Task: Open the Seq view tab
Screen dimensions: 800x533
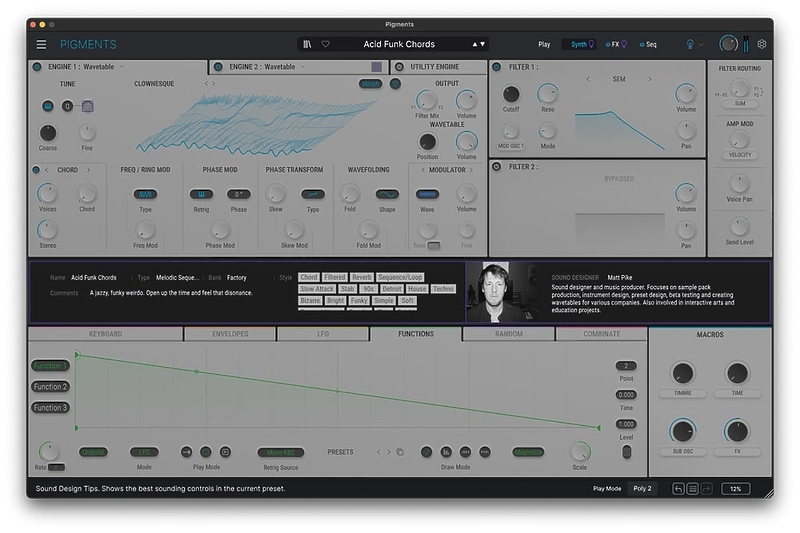Action: [648, 44]
